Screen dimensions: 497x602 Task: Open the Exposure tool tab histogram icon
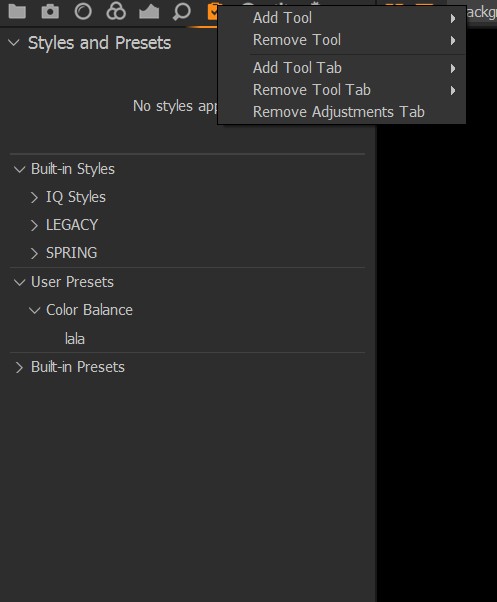pyautogui.click(x=149, y=12)
